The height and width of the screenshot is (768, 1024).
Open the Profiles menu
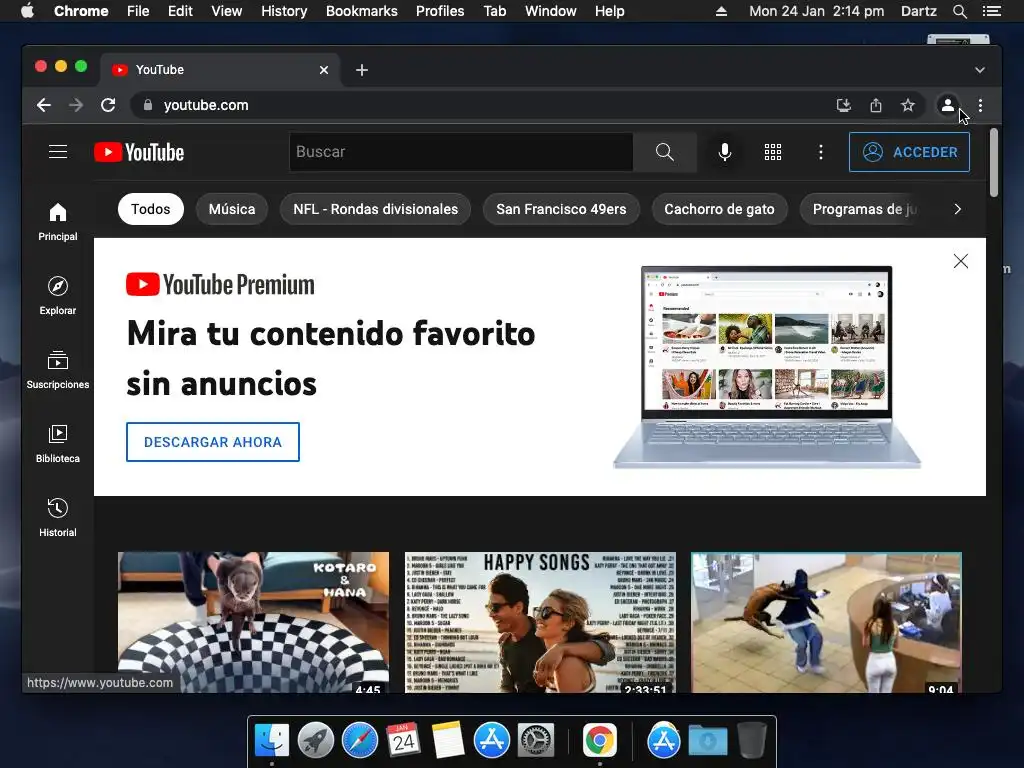point(440,11)
